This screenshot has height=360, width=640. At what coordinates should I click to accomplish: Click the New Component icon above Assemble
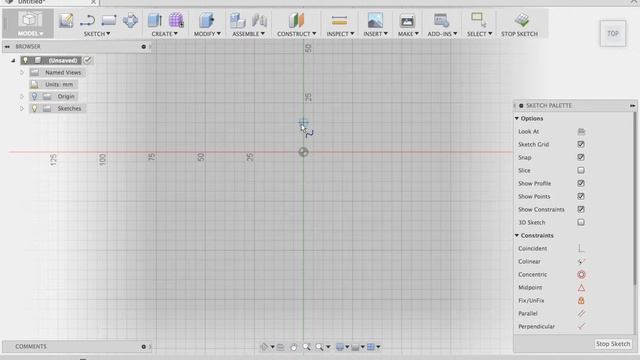point(238,20)
